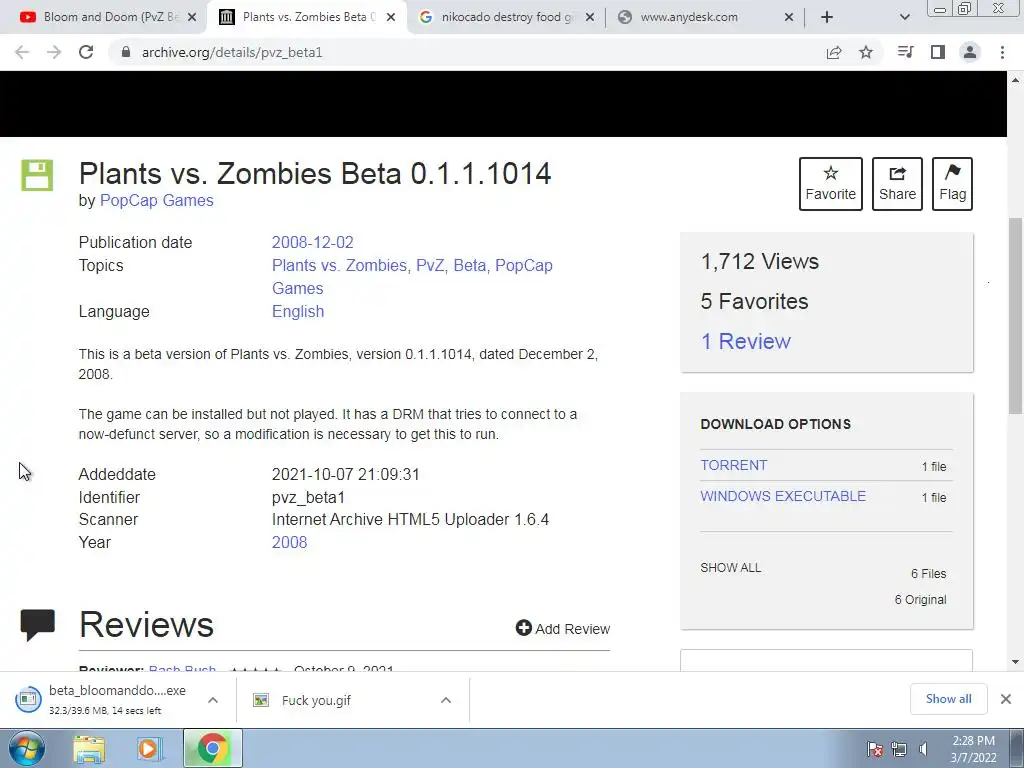This screenshot has width=1024, height=768.
Task: Click the scrollbar up arrow
Action: click(1015, 80)
